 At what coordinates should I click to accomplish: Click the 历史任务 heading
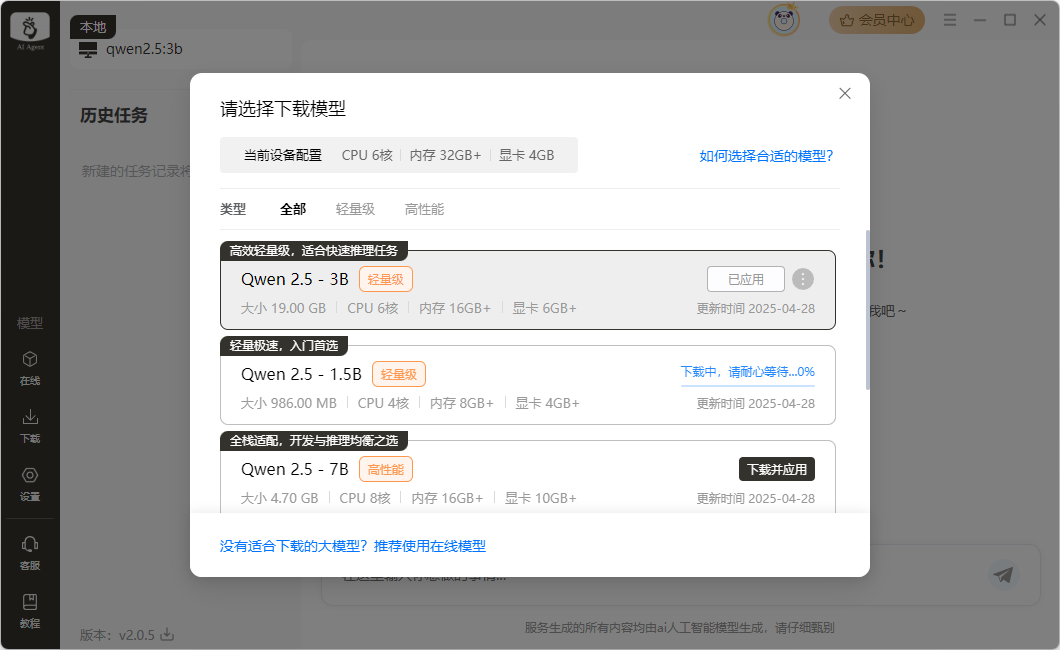(x=114, y=116)
